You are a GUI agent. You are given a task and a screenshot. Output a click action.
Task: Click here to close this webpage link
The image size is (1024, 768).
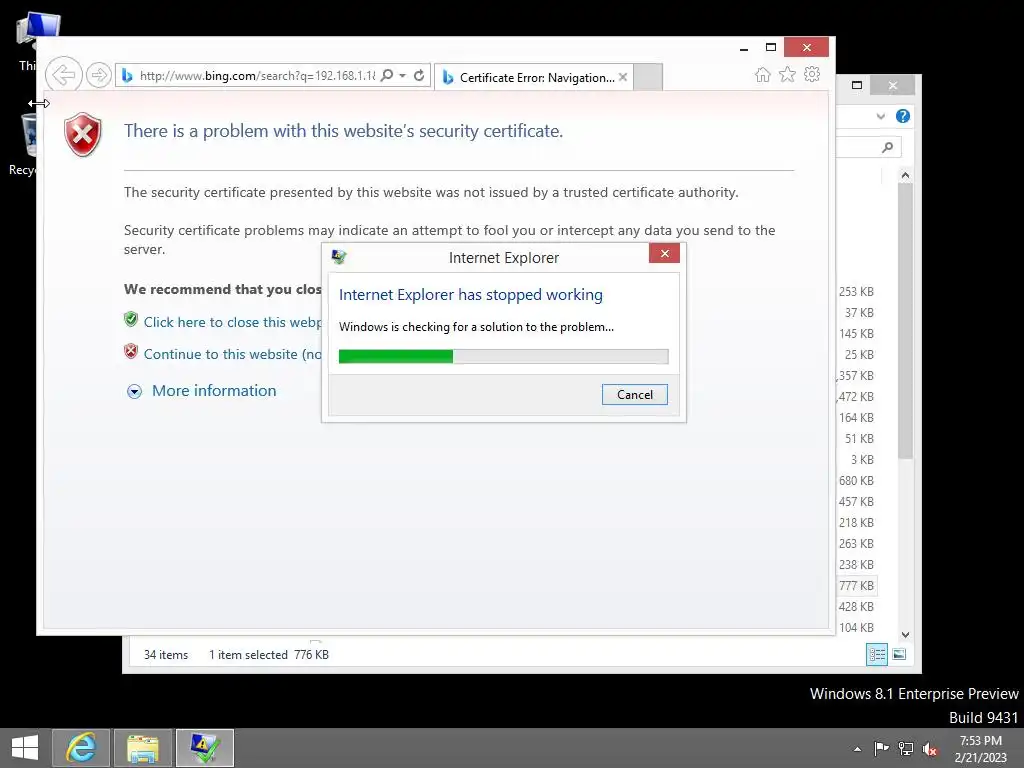pyautogui.click(x=232, y=322)
